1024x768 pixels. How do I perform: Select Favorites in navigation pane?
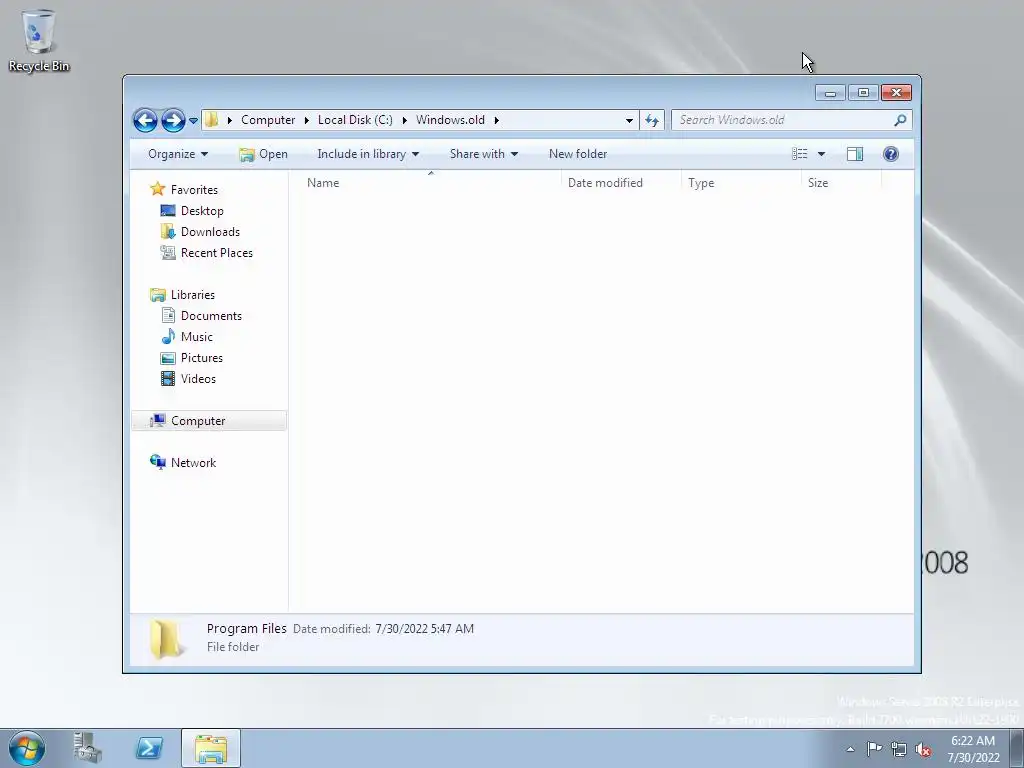point(194,190)
